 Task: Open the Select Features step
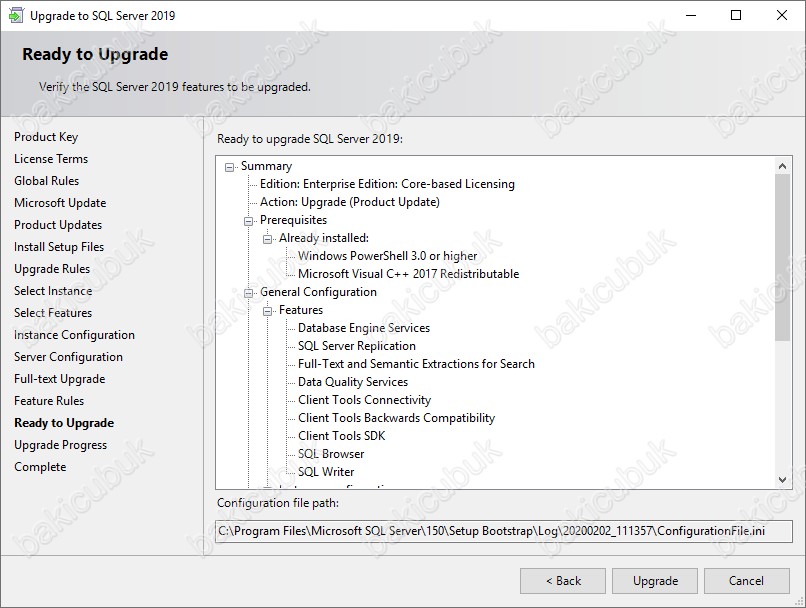53,313
